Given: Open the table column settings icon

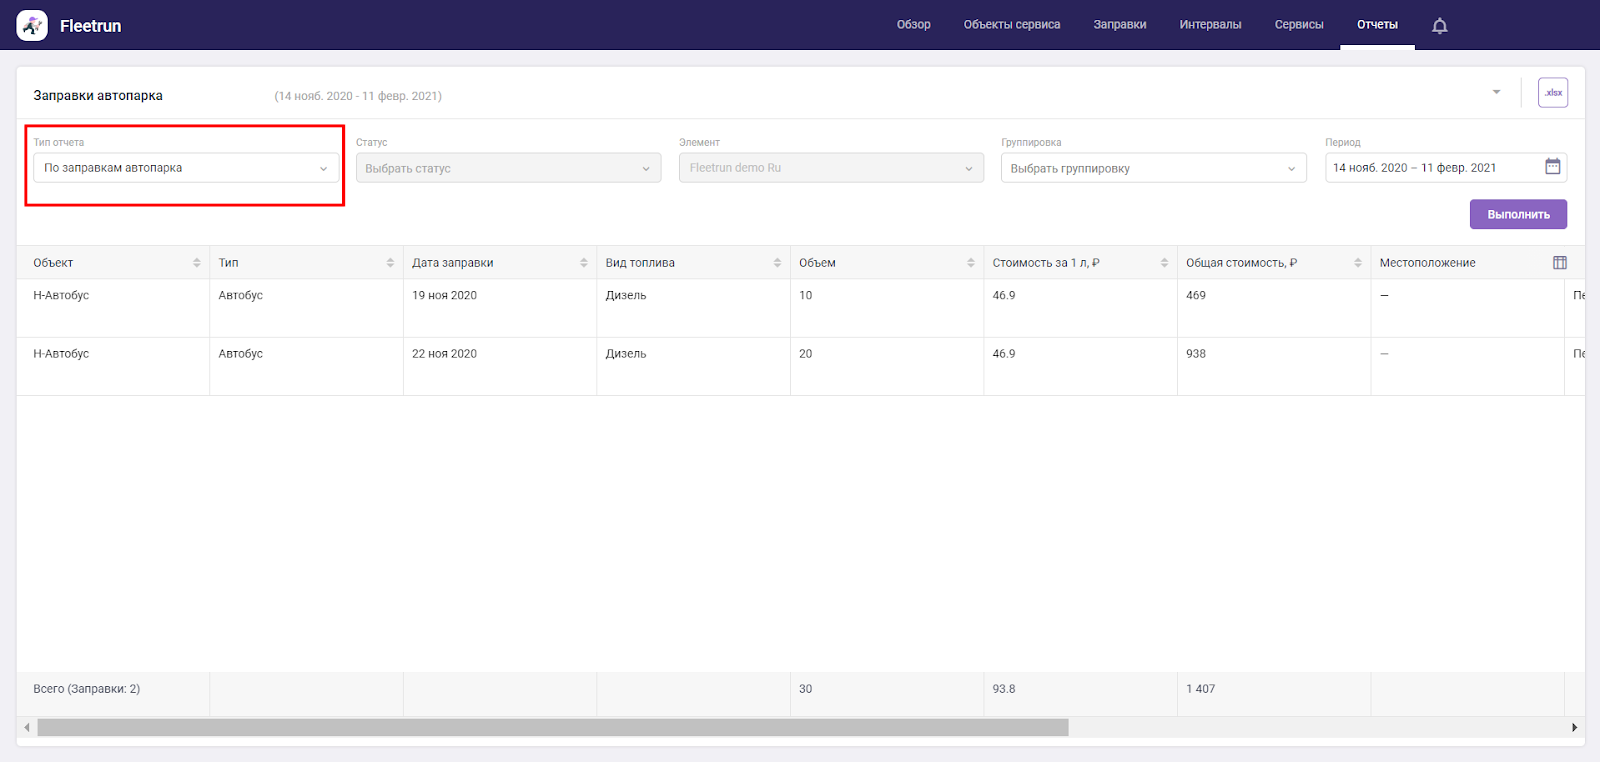Looking at the screenshot, I should (1559, 263).
